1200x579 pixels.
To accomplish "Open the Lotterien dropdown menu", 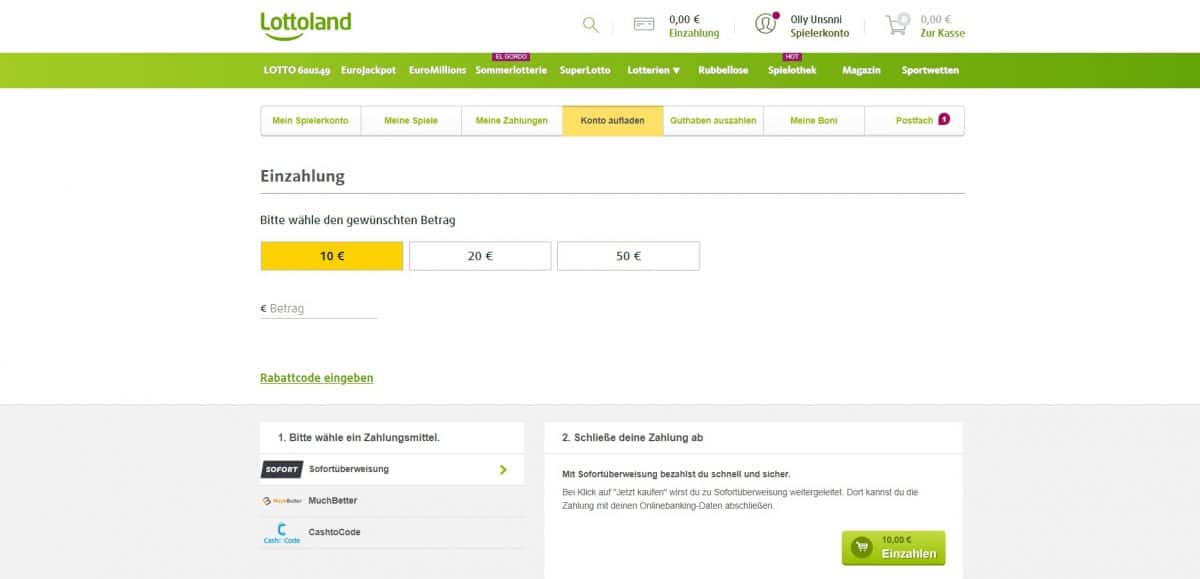I will point(654,70).
